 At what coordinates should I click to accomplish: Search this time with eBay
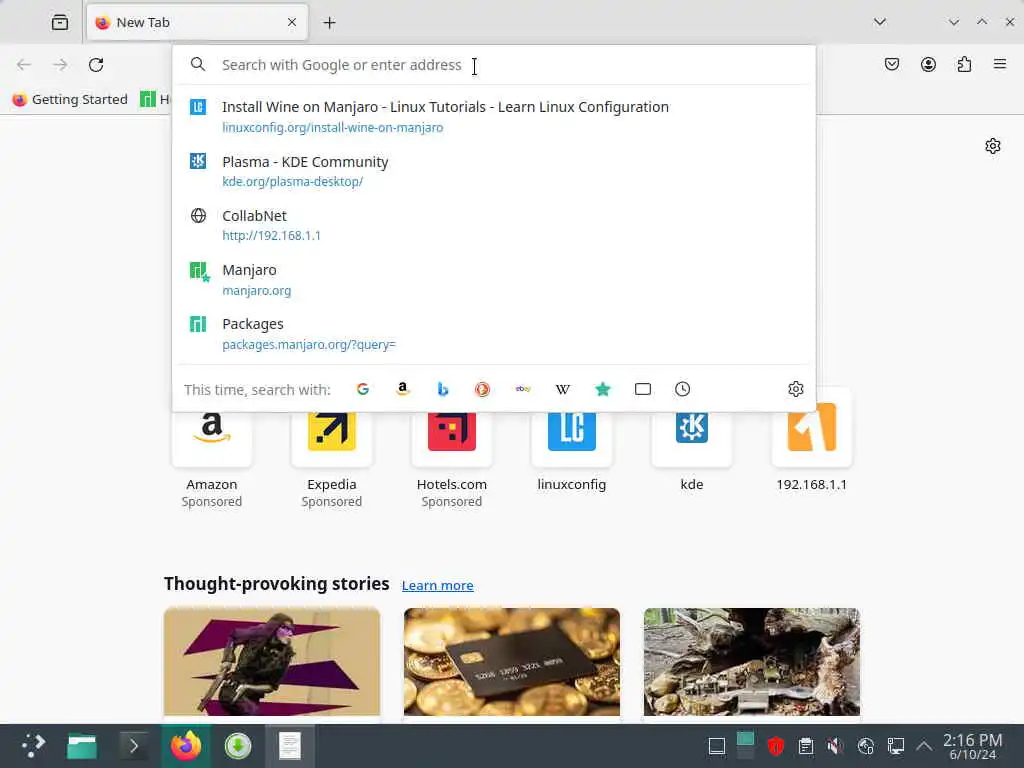coord(523,389)
